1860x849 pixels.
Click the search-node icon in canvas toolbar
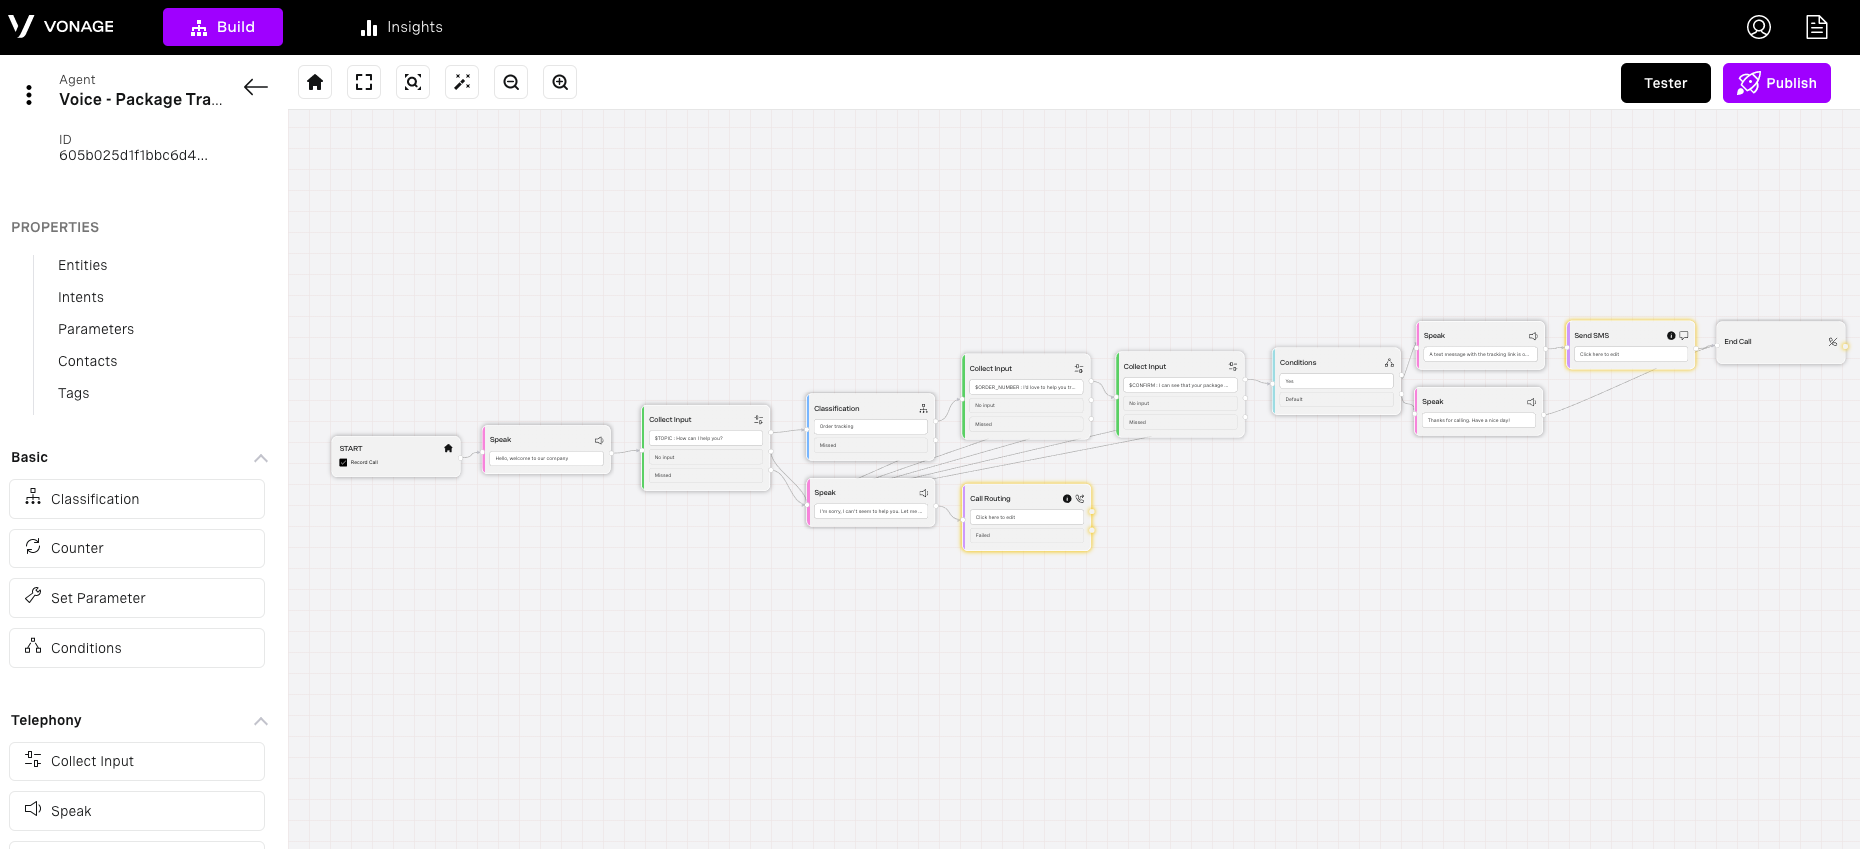tap(413, 82)
